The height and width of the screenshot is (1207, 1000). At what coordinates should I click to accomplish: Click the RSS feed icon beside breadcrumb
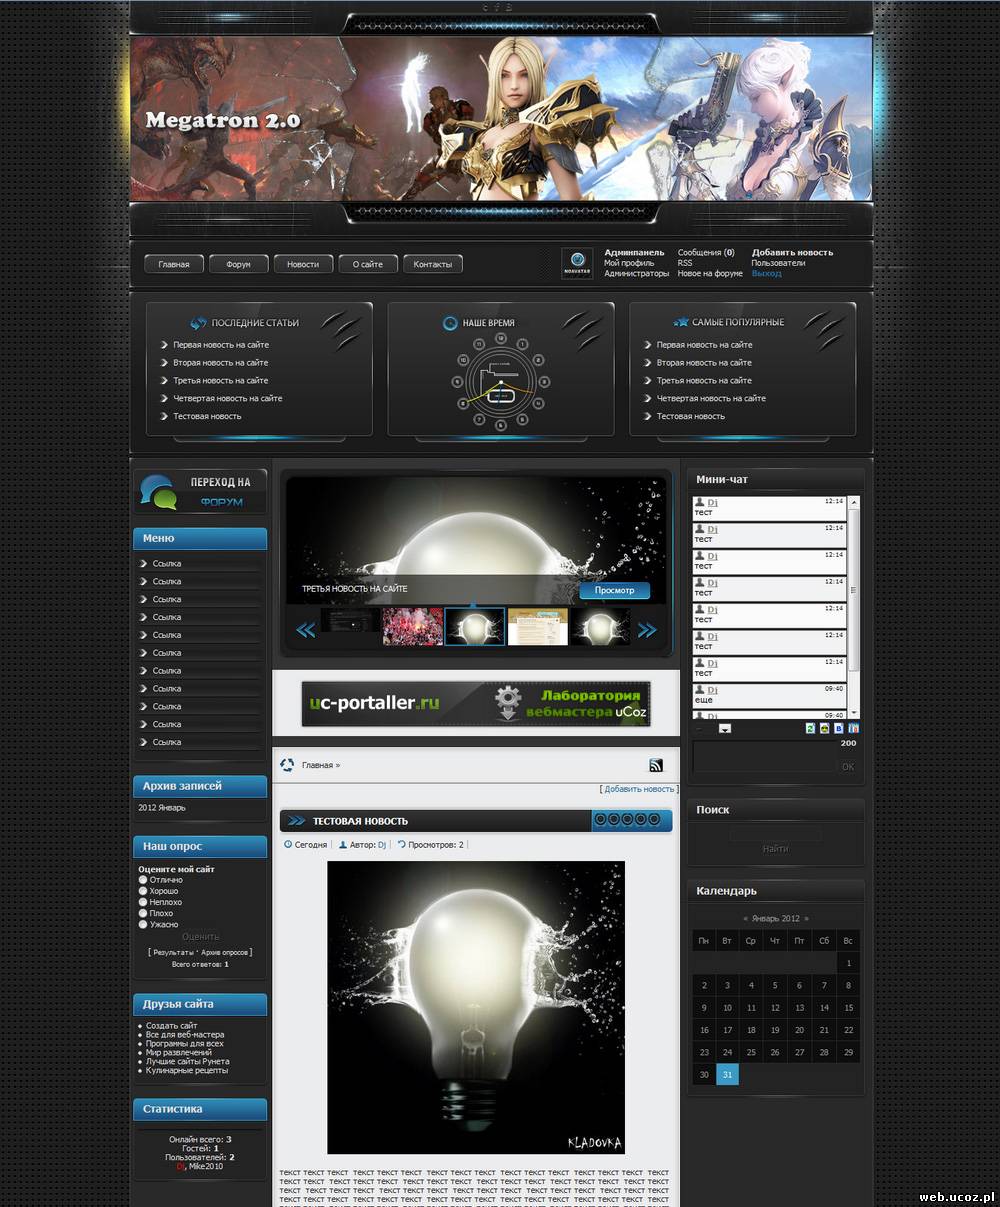656,765
